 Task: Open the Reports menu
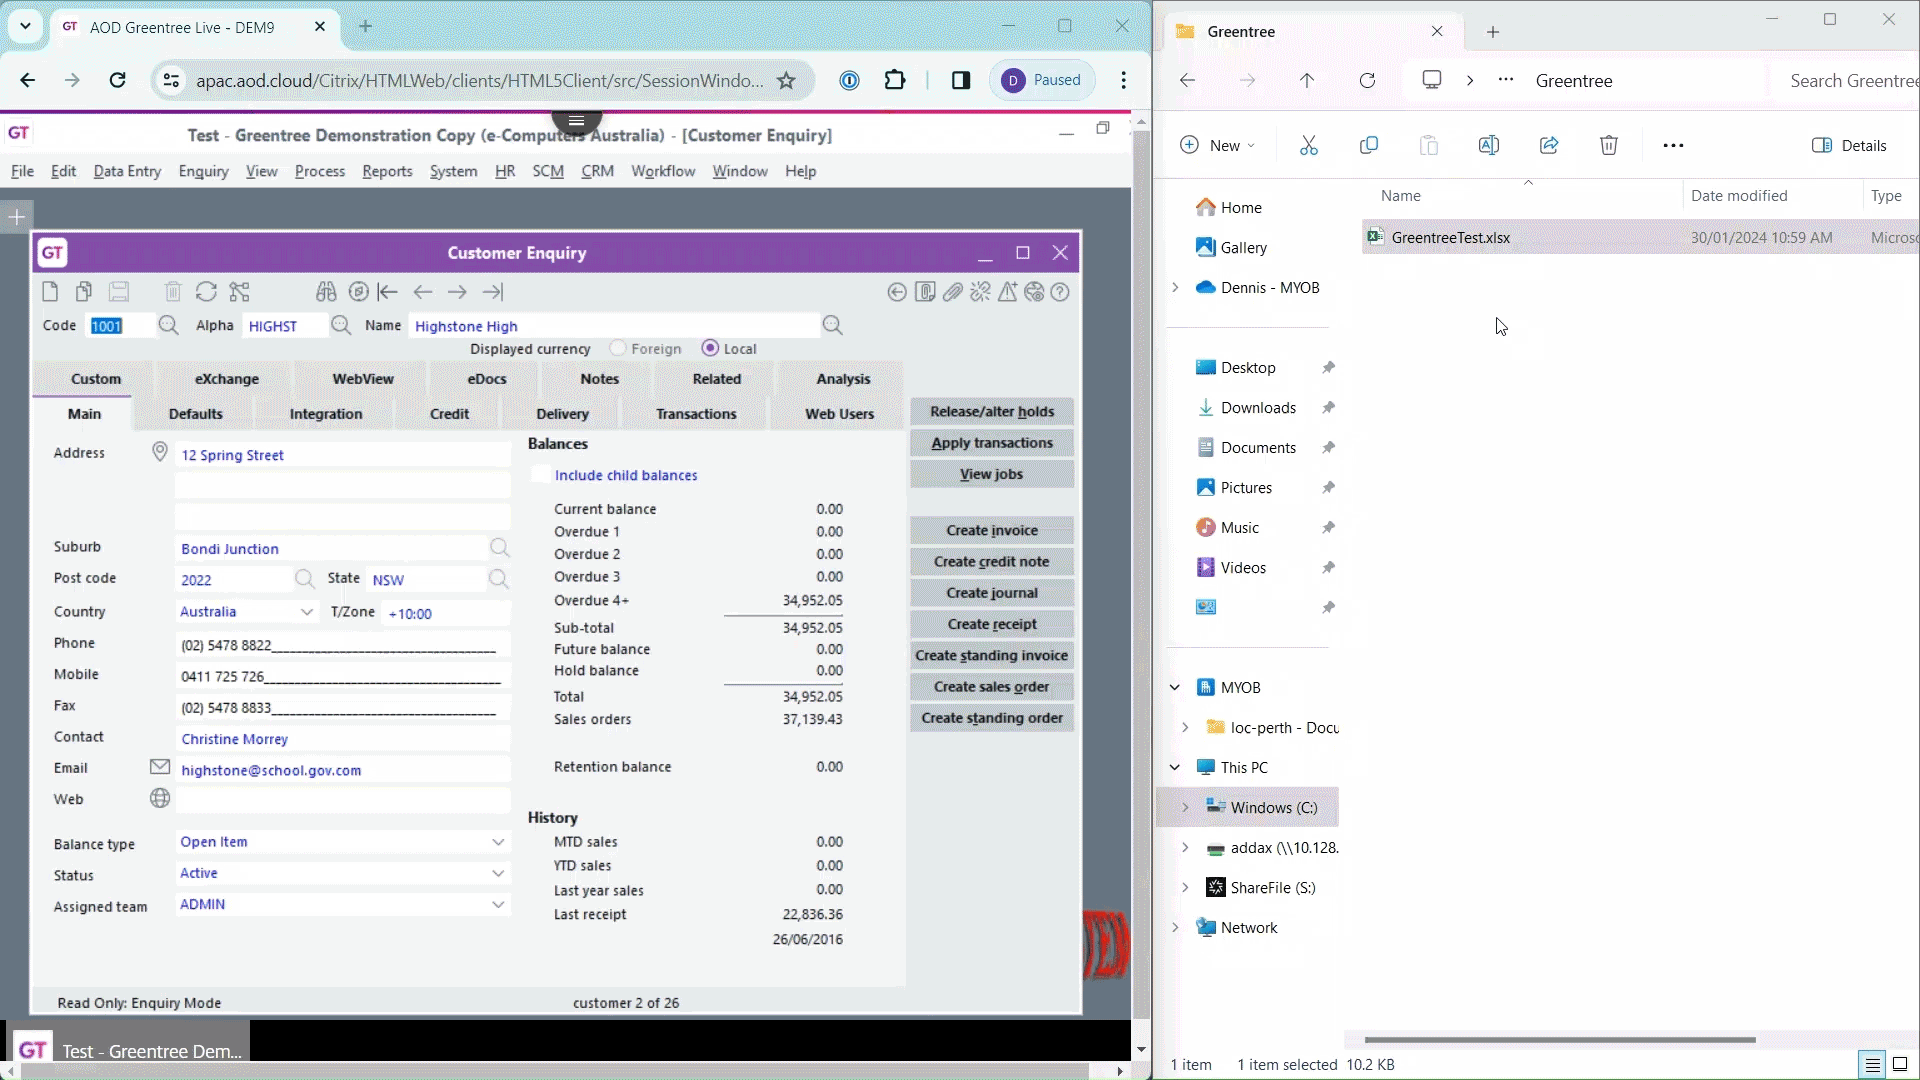[387, 171]
